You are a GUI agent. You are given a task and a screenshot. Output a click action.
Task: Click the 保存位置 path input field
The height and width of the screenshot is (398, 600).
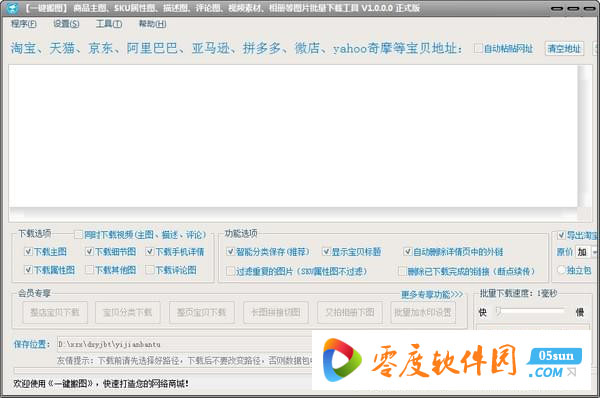coord(184,344)
